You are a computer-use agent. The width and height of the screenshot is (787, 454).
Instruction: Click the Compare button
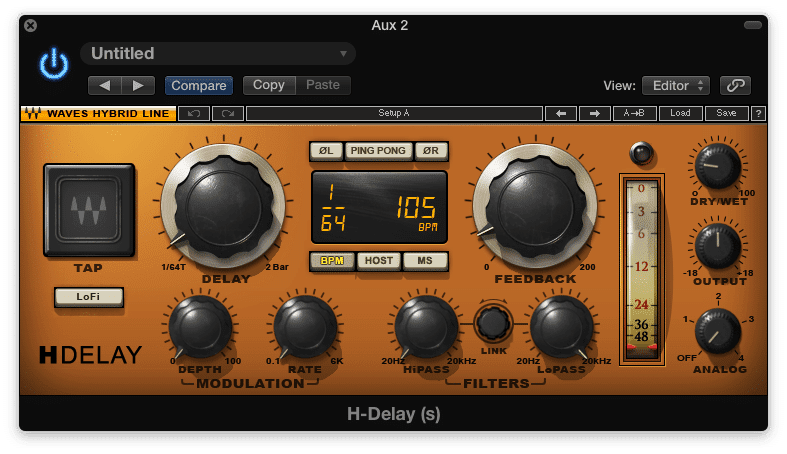199,85
